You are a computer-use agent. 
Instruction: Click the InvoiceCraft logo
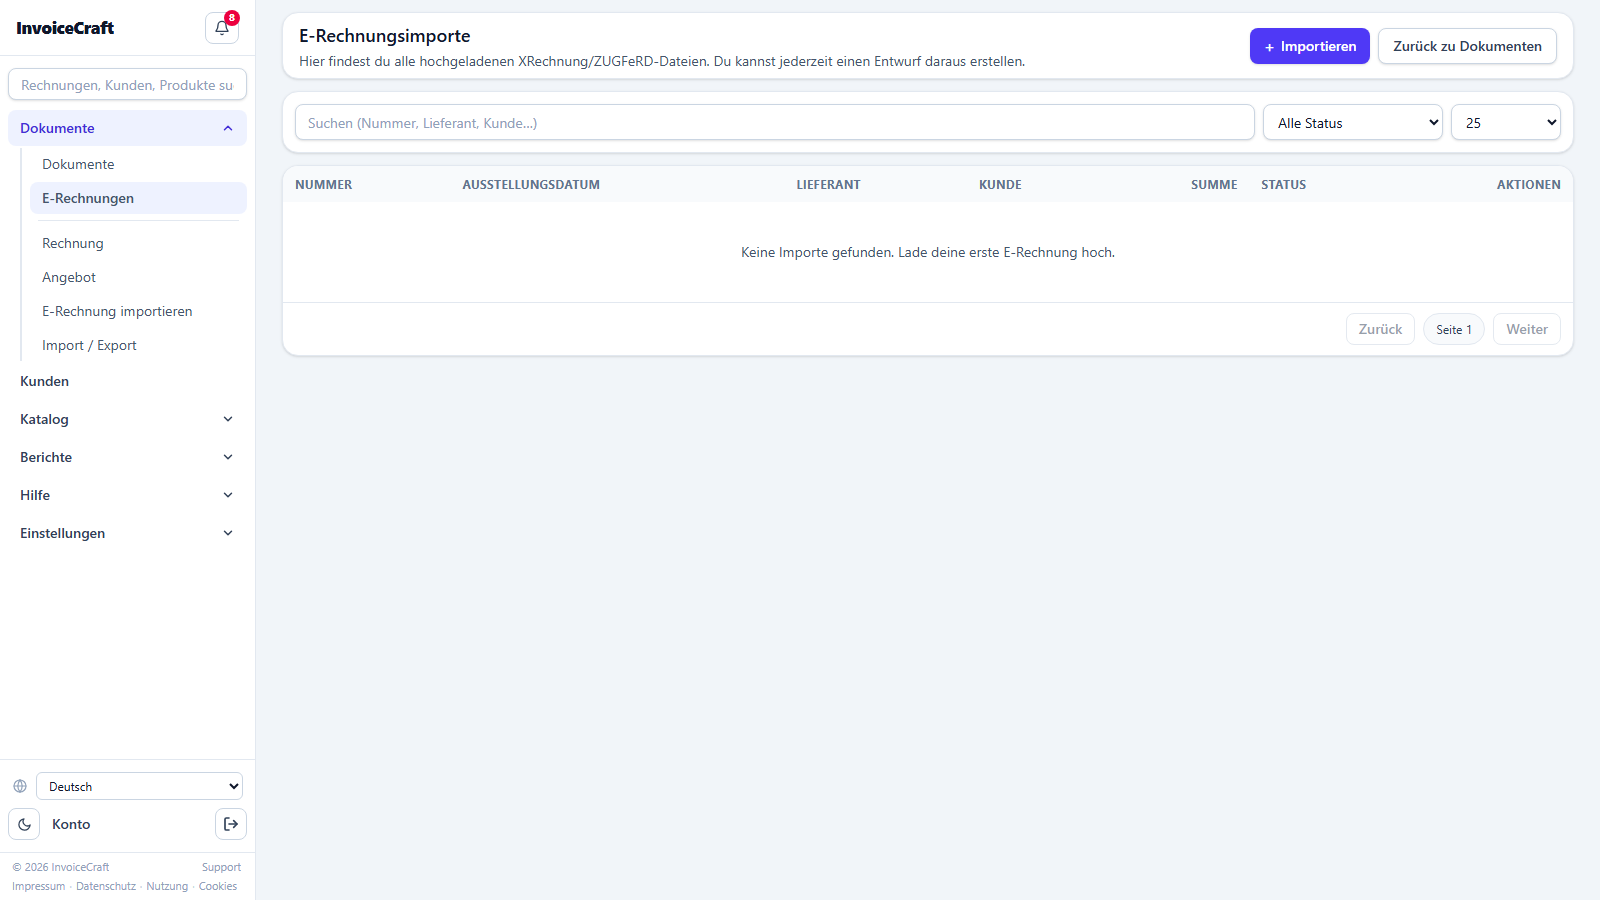[65, 28]
